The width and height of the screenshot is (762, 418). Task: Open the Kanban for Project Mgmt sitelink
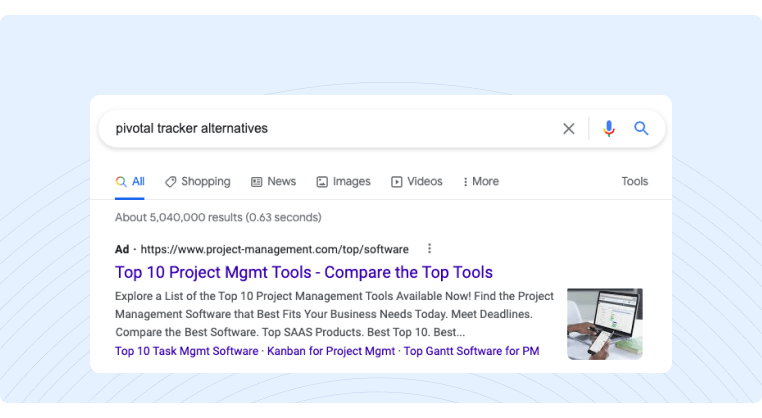tap(331, 351)
